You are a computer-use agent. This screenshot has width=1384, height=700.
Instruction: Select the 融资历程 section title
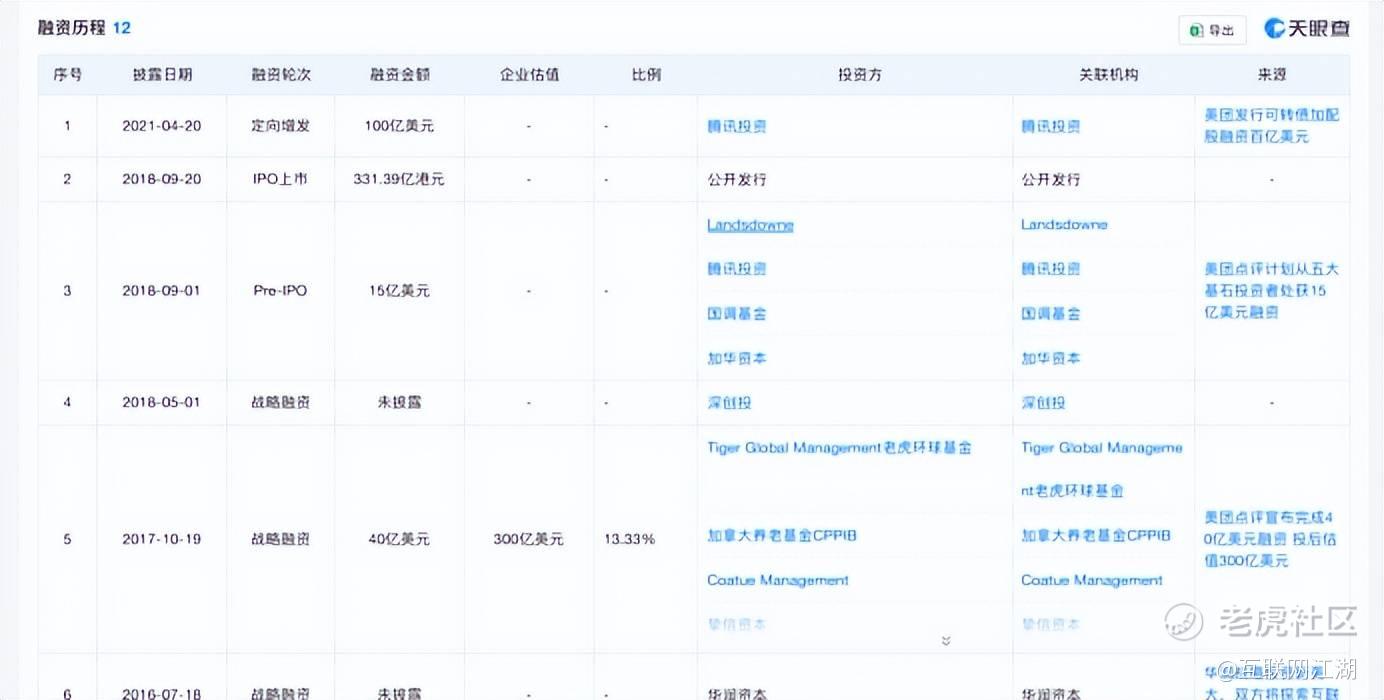pyautogui.click(x=71, y=27)
